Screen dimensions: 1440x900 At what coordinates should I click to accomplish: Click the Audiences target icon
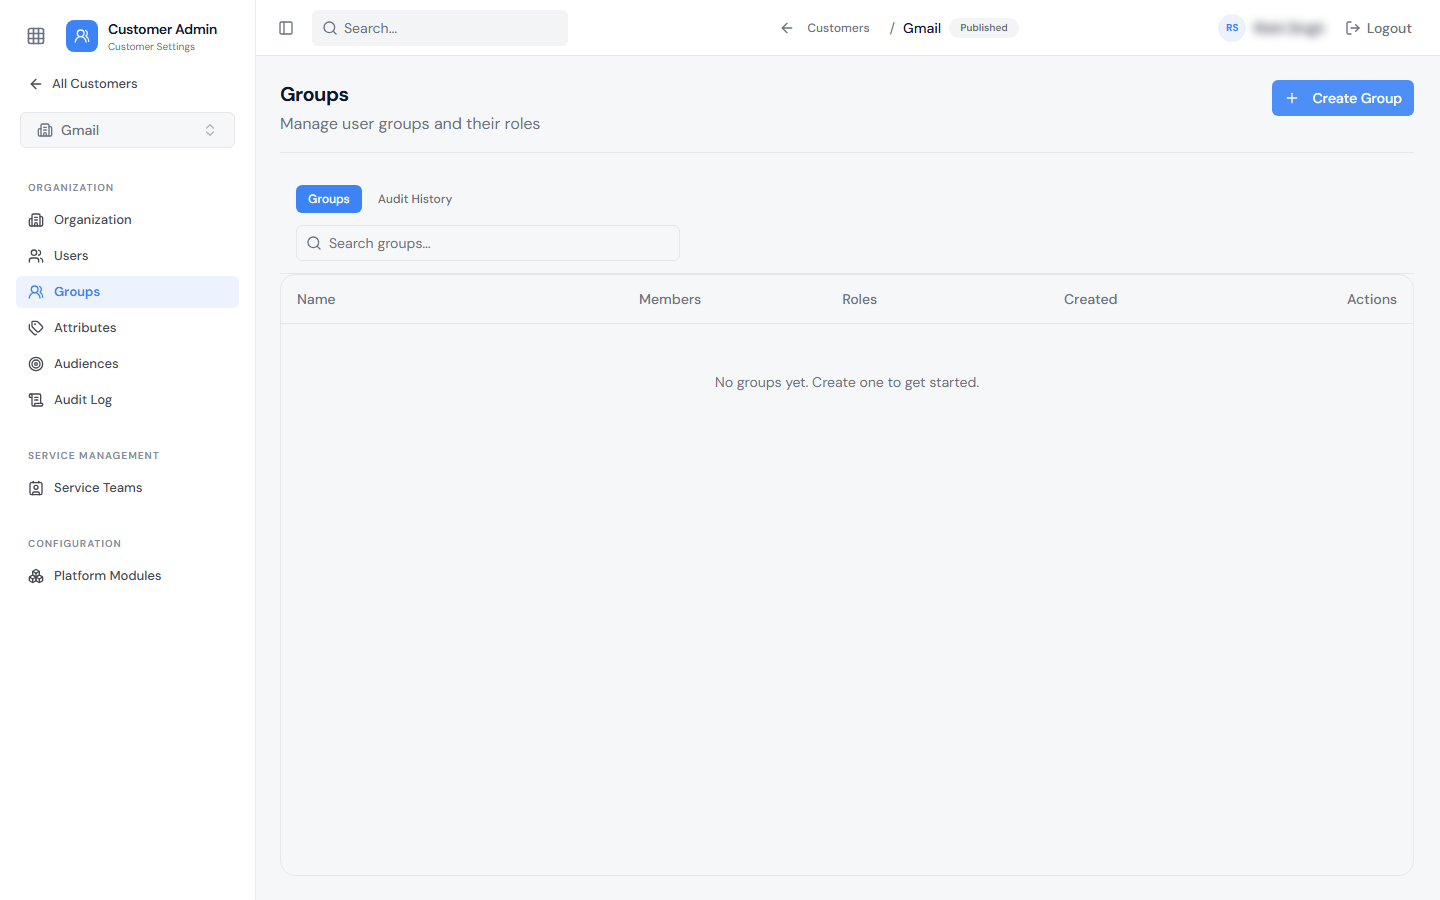(x=36, y=364)
